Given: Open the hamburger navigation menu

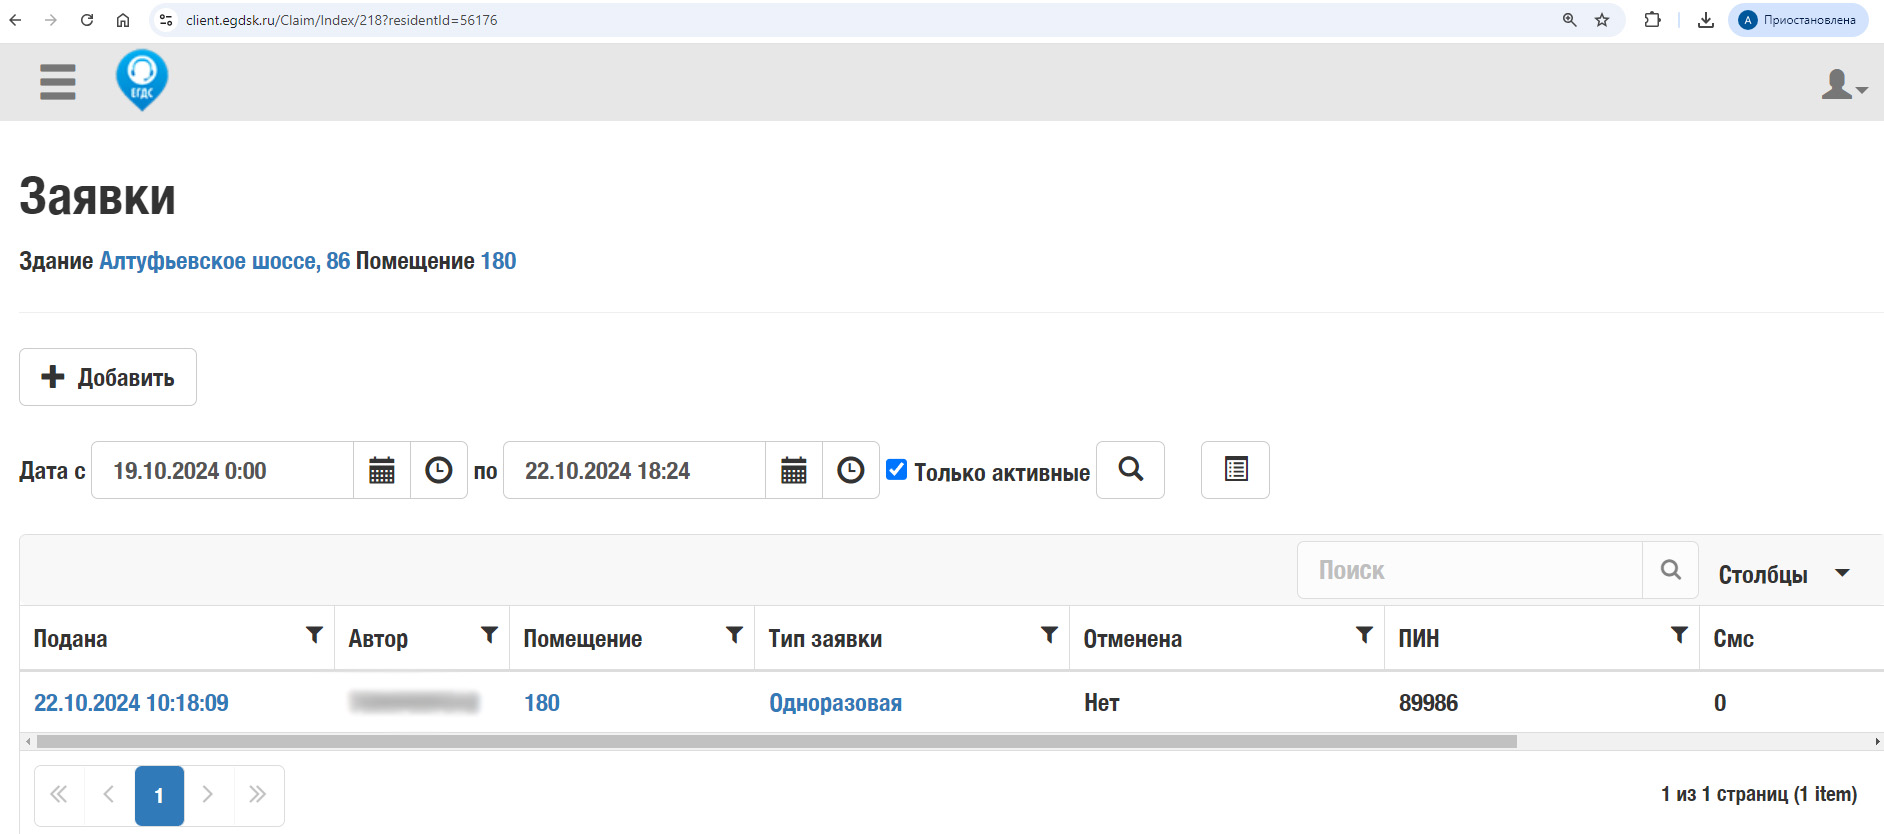Looking at the screenshot, I should pyautogui.click(x=58, y=82).
